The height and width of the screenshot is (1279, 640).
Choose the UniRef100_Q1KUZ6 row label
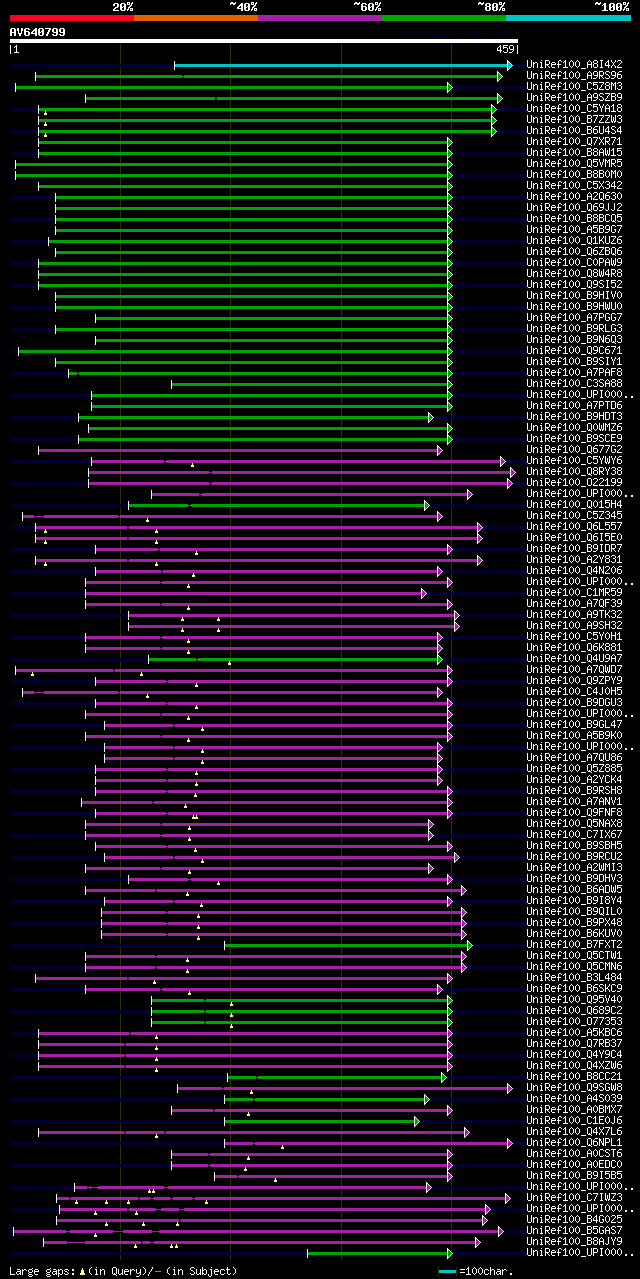574,241
